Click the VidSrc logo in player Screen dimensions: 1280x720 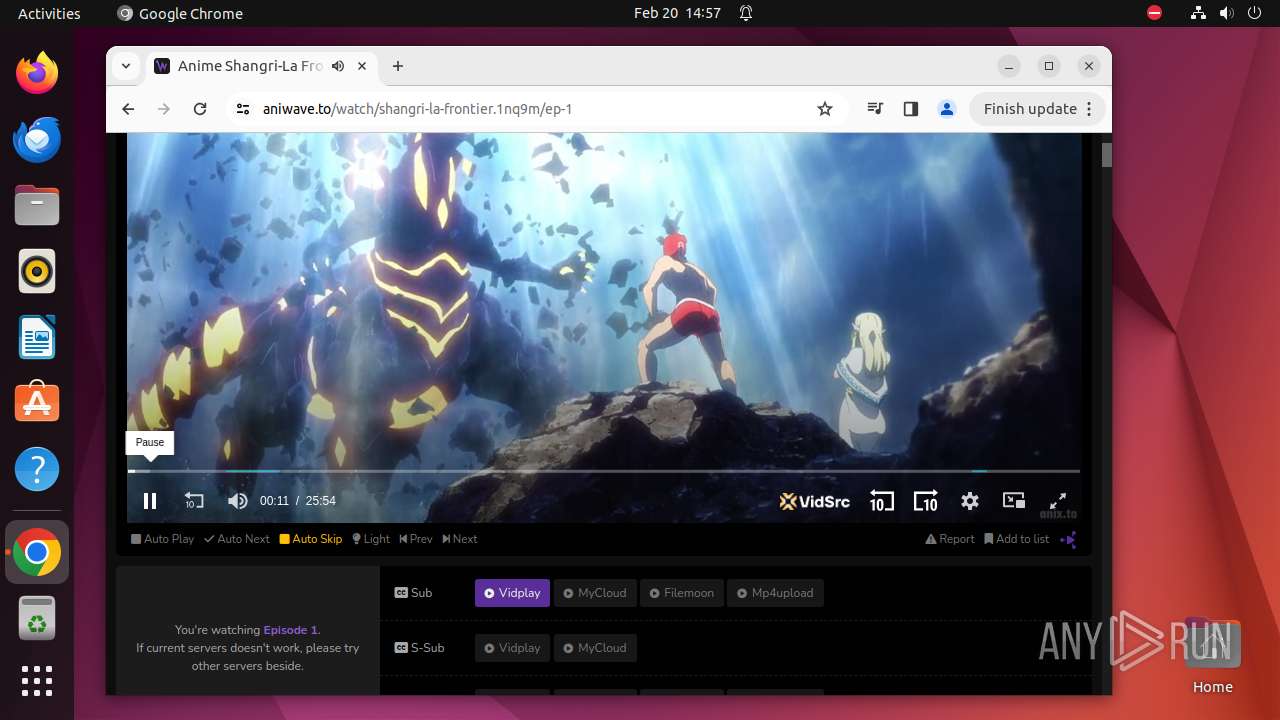[815, 501]
